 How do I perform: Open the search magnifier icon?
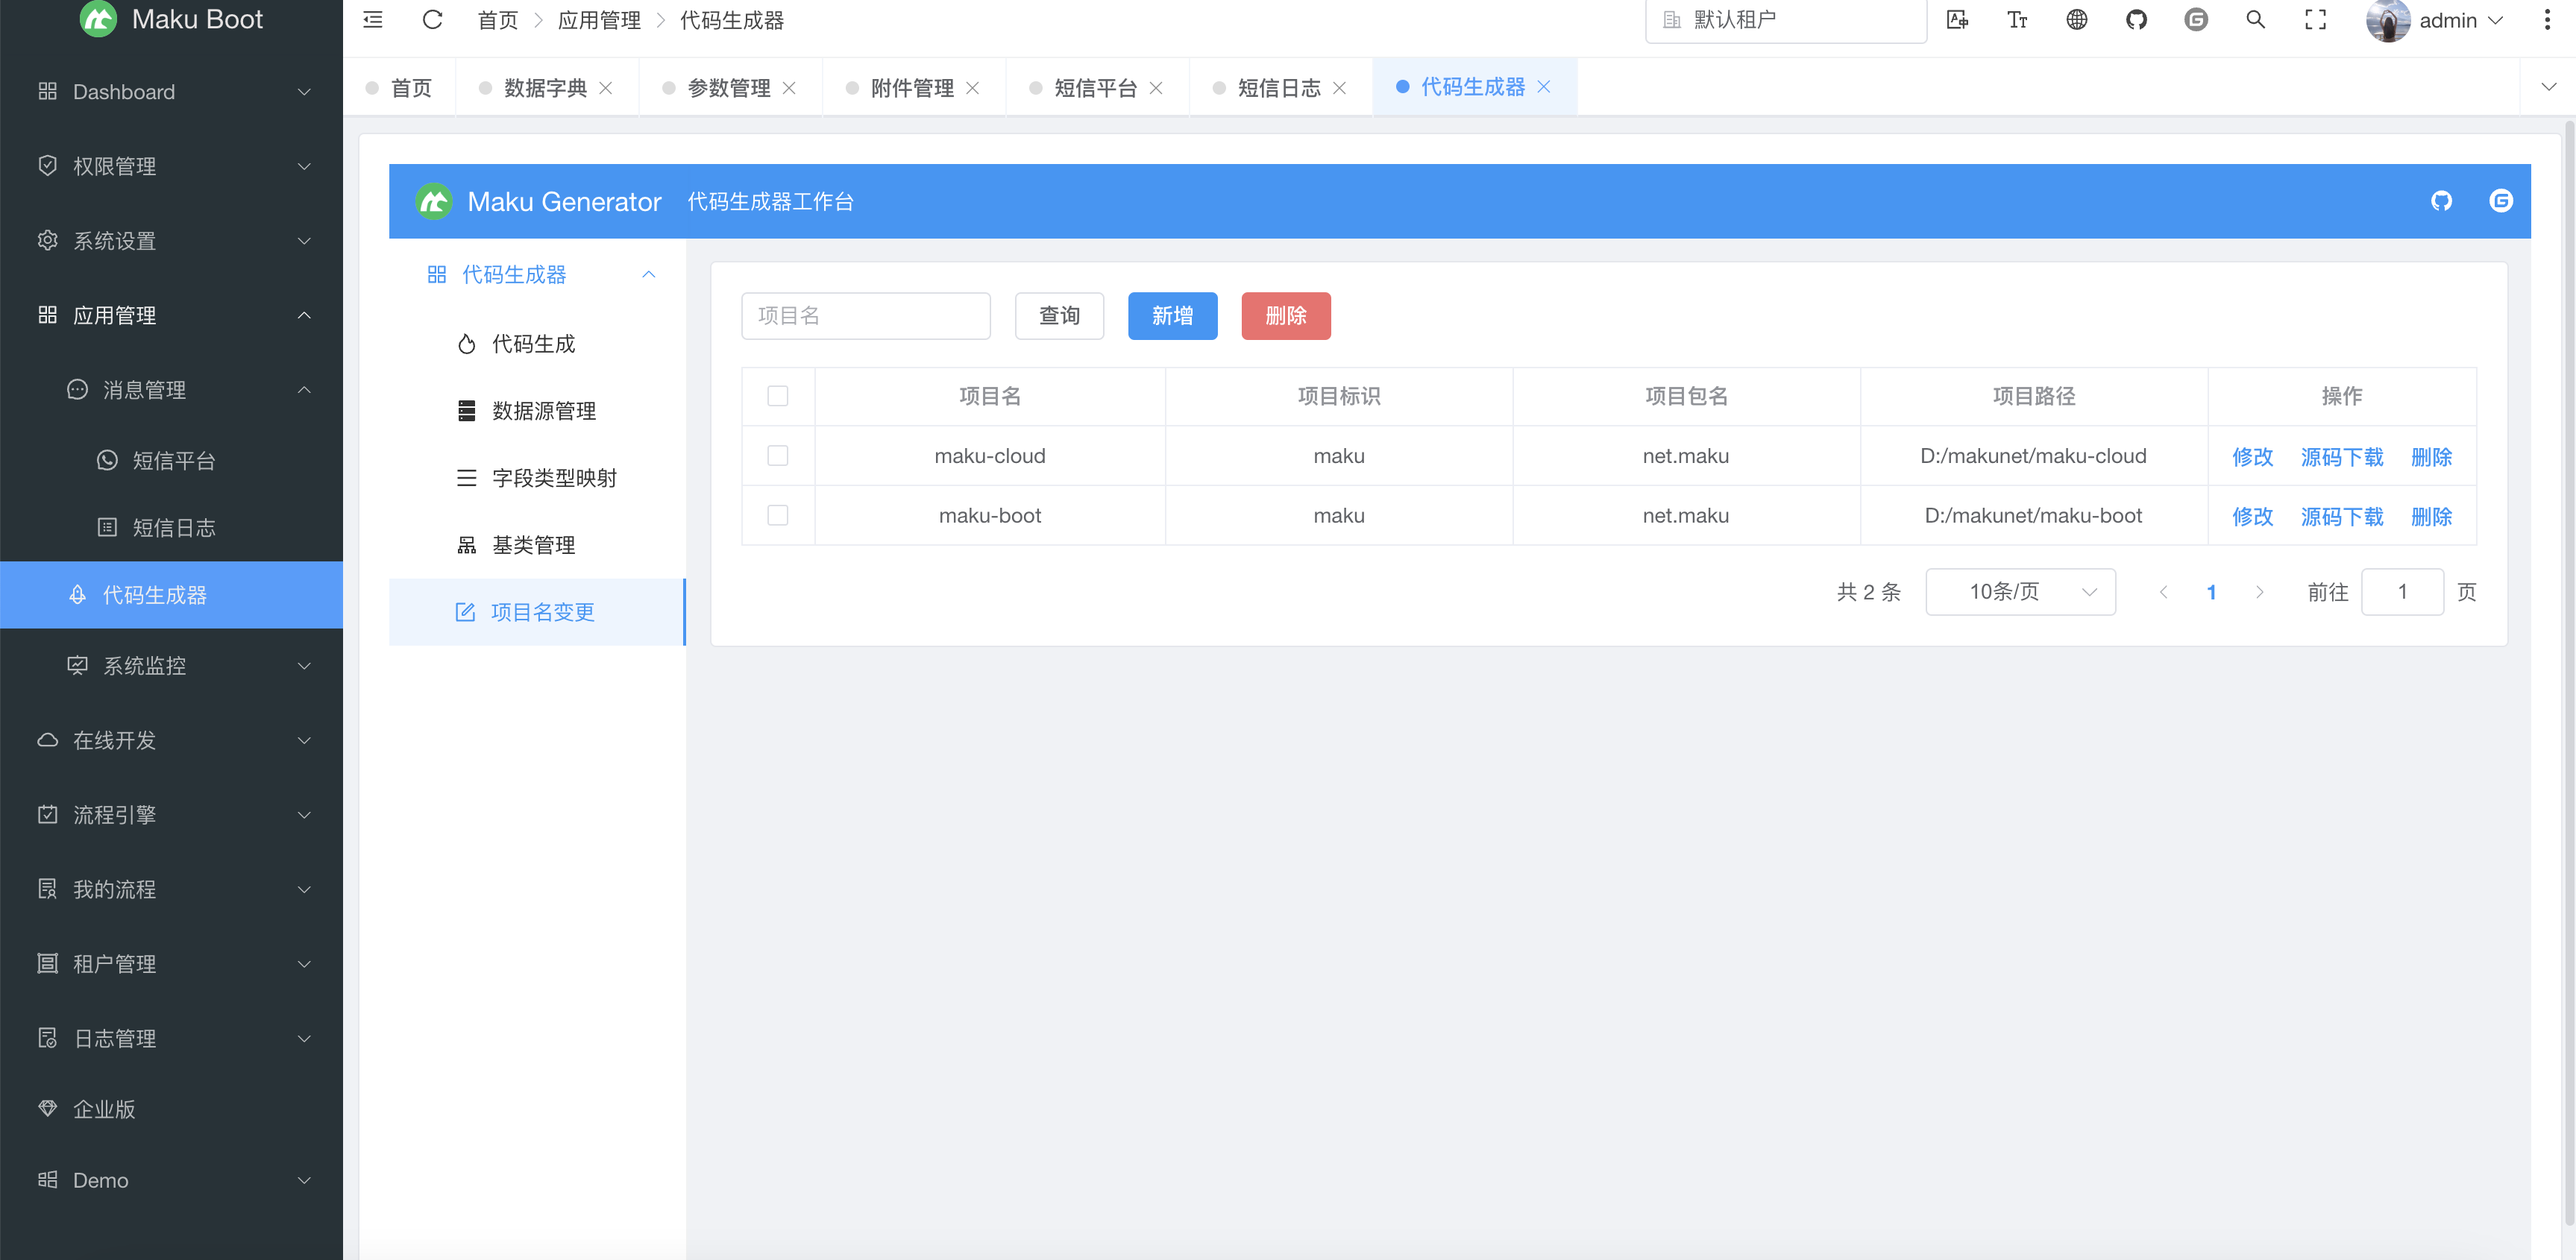(2255, 20)
